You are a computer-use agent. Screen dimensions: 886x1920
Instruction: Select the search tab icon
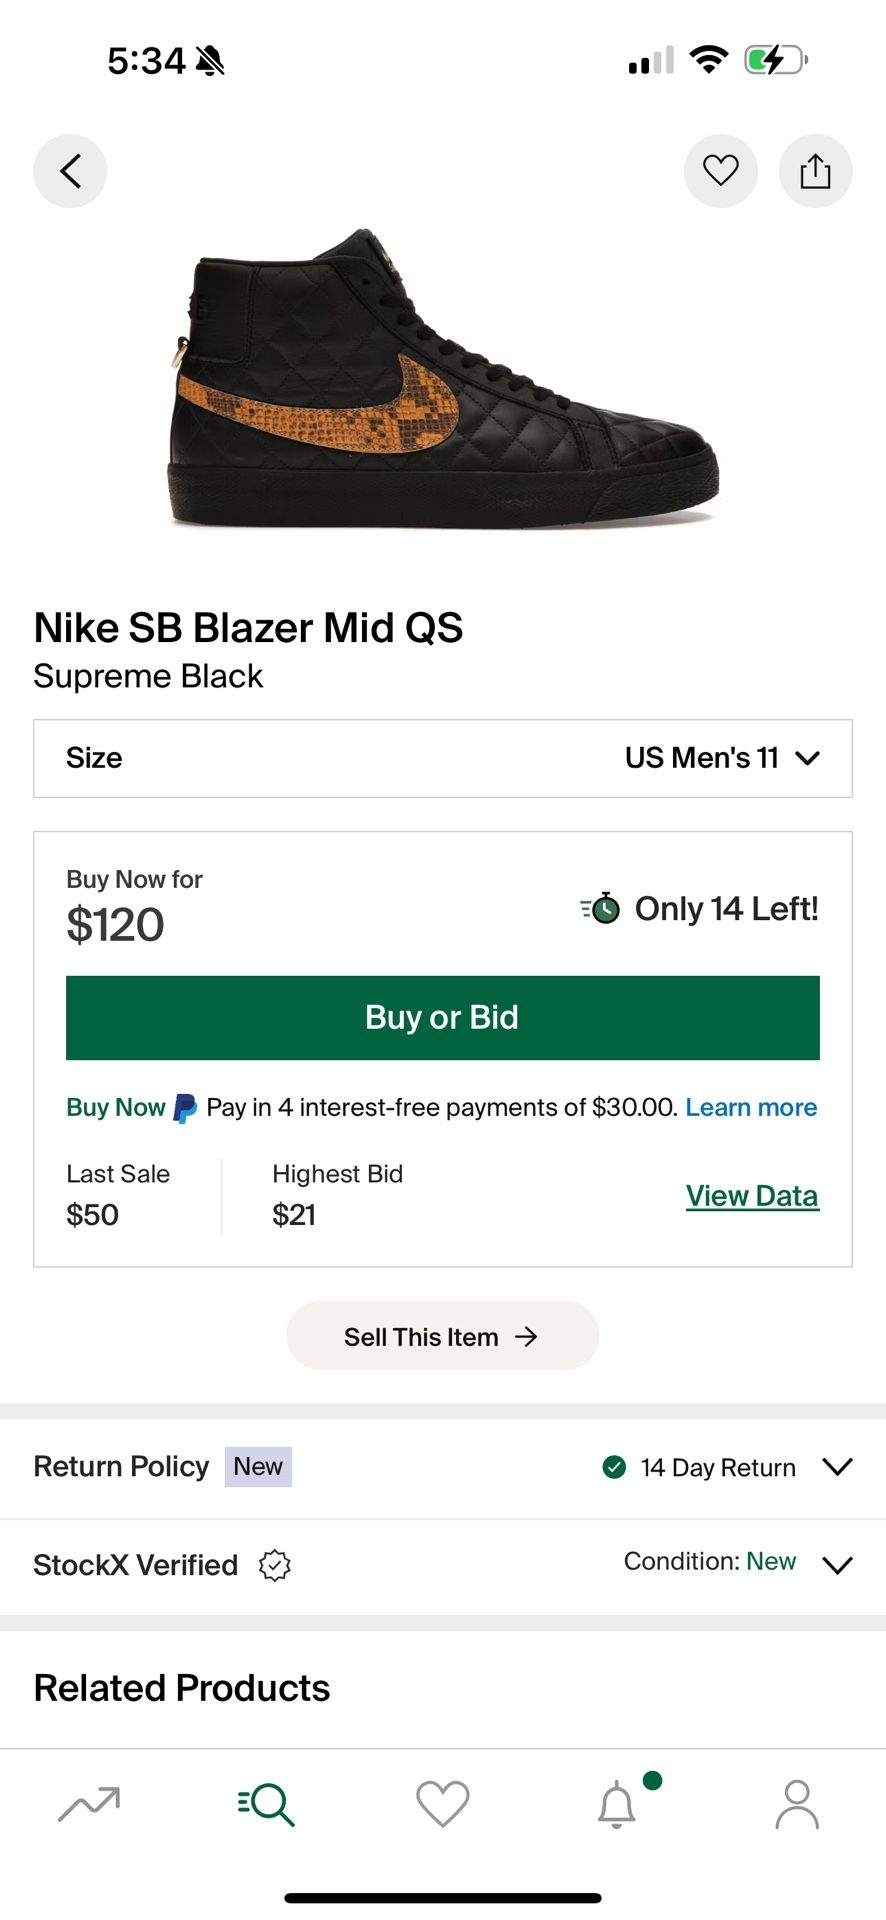(x=265, y=1804)
